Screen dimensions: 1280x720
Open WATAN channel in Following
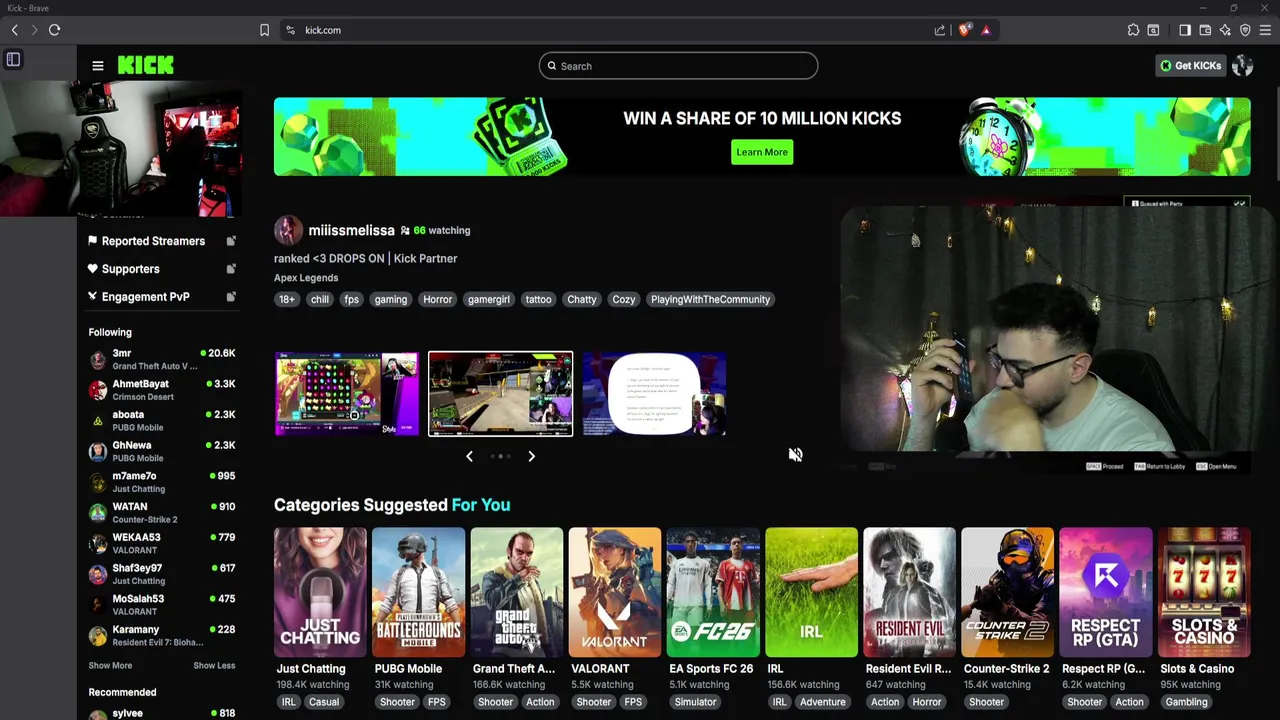point(161,513)
